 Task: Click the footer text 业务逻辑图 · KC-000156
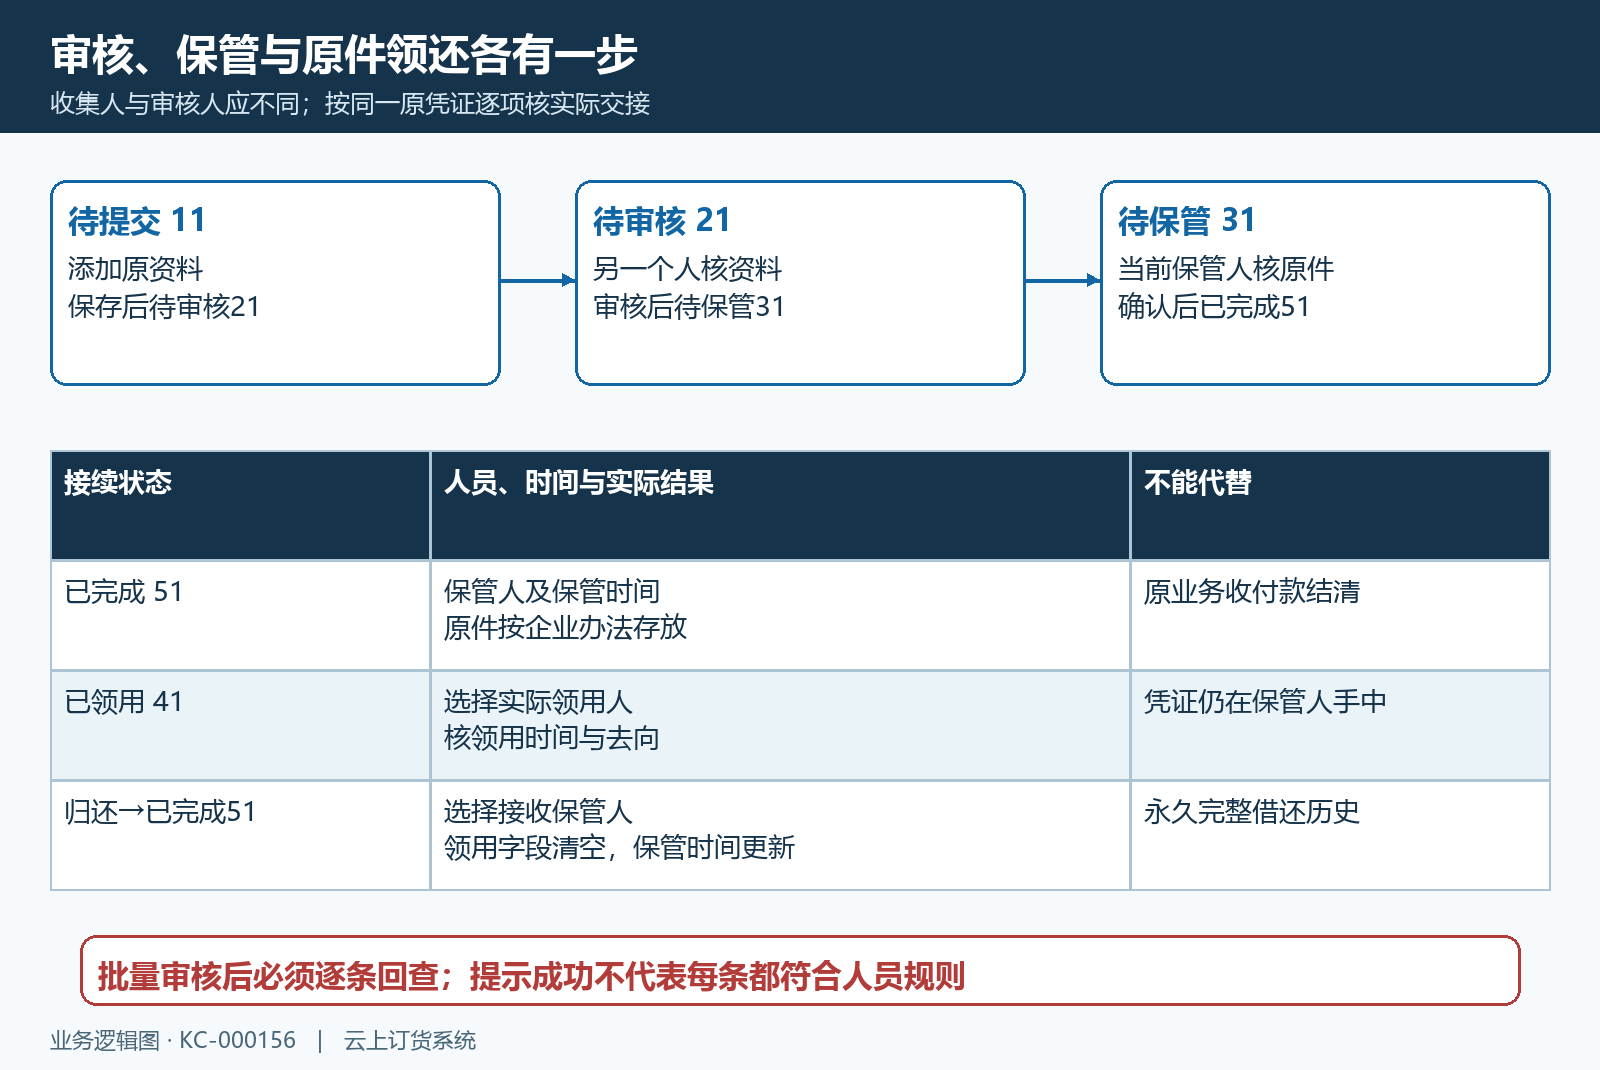click(173, 1040)
